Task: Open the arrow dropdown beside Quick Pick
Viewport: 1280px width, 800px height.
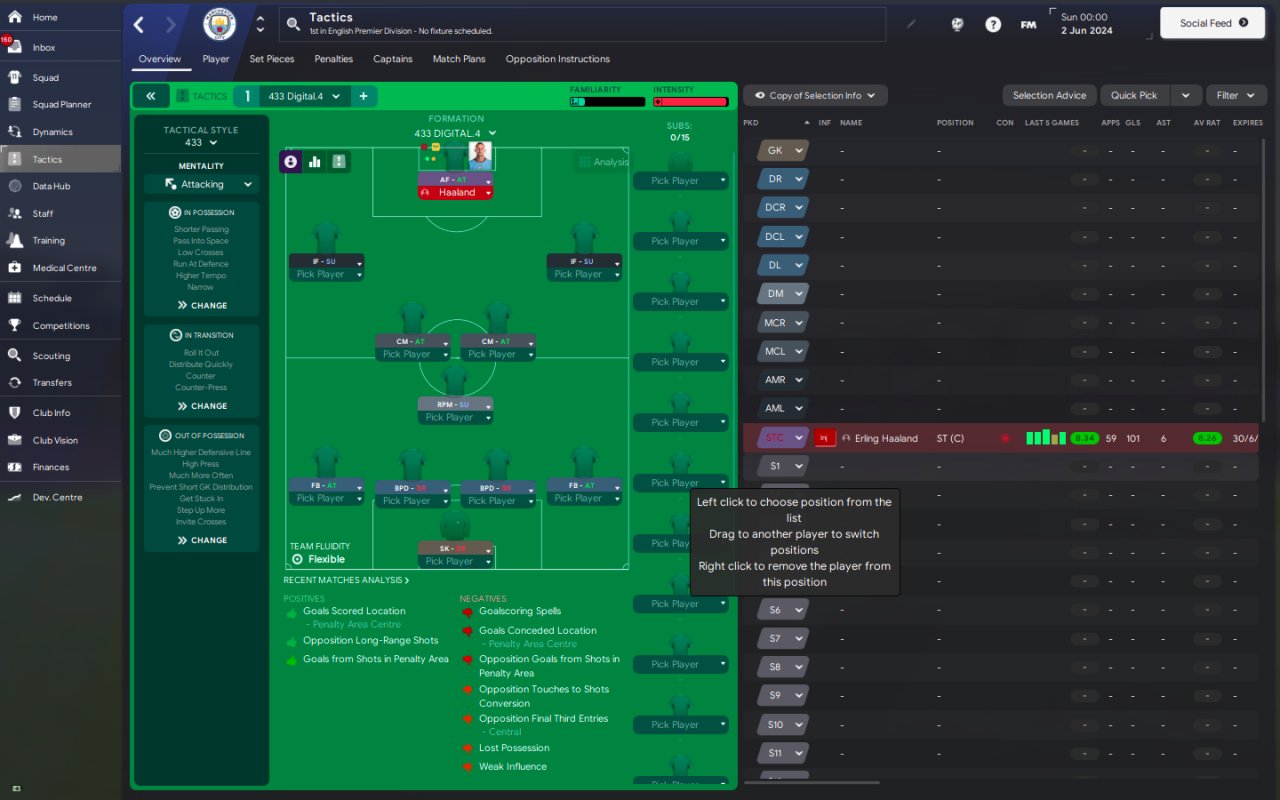Action: point(1185,95)
